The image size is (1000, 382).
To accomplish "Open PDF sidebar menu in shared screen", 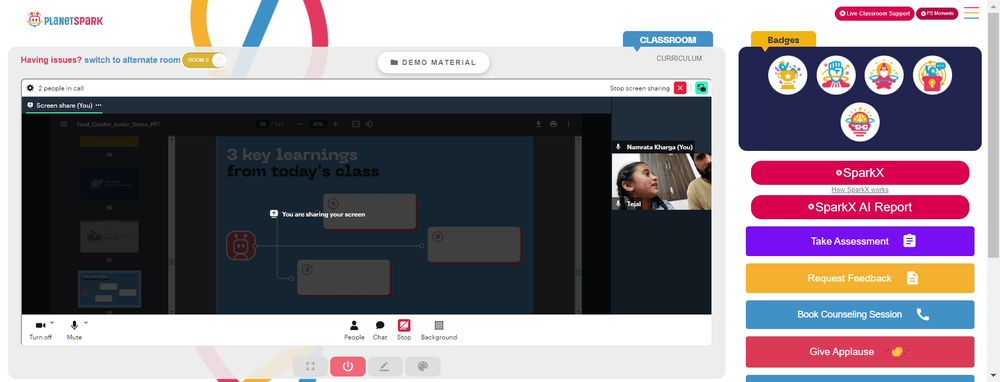I will coord(64,124).
